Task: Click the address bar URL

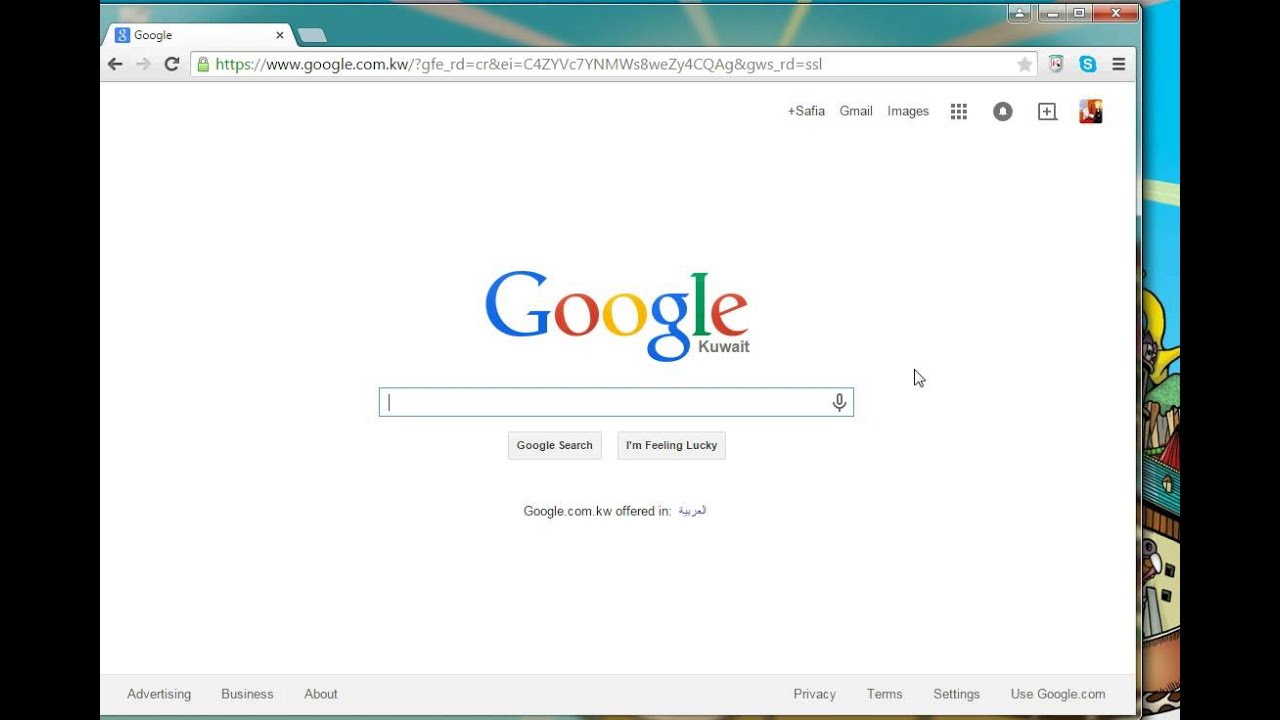Action: (x=518, y=64)
